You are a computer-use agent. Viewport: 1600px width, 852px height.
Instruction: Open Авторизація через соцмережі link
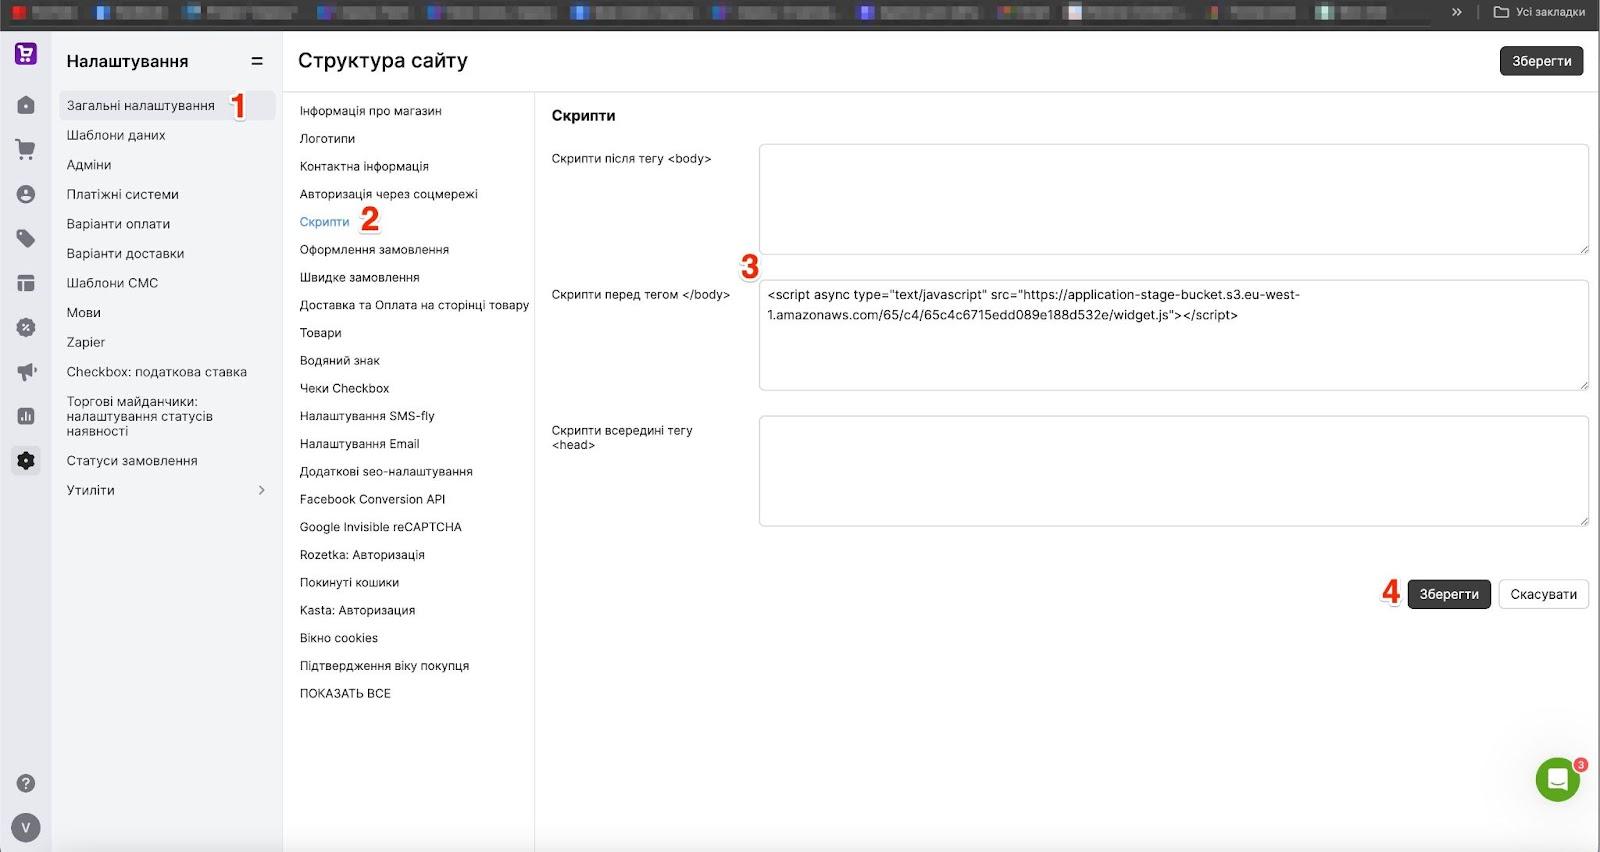tap(389, 194)
